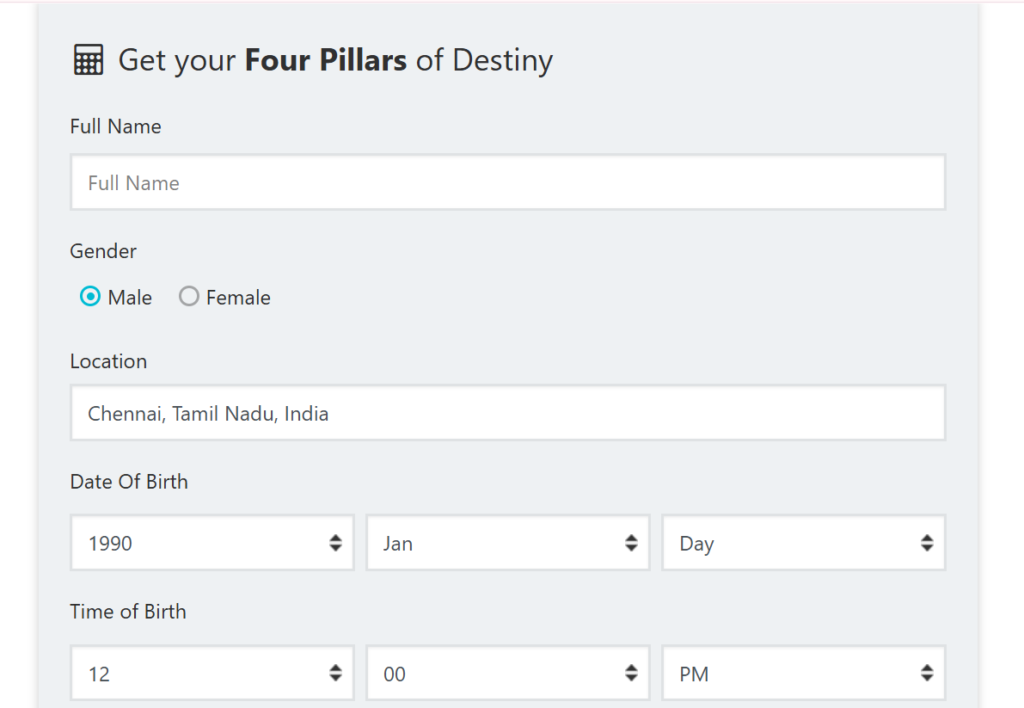Open the minutes dropdown showing 00
Image resolution: width=1024 pixels, height=708 pixels.
pyautogui.click(x=495, y=674)
